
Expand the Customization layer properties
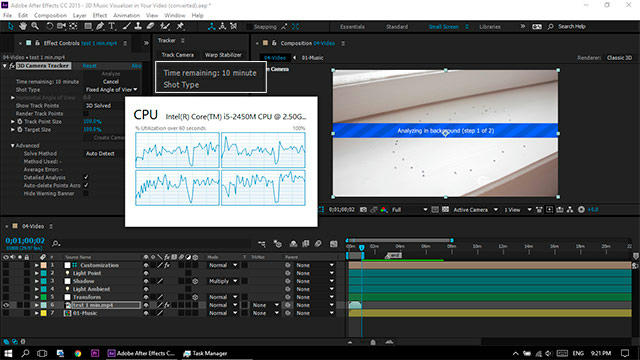36,265
